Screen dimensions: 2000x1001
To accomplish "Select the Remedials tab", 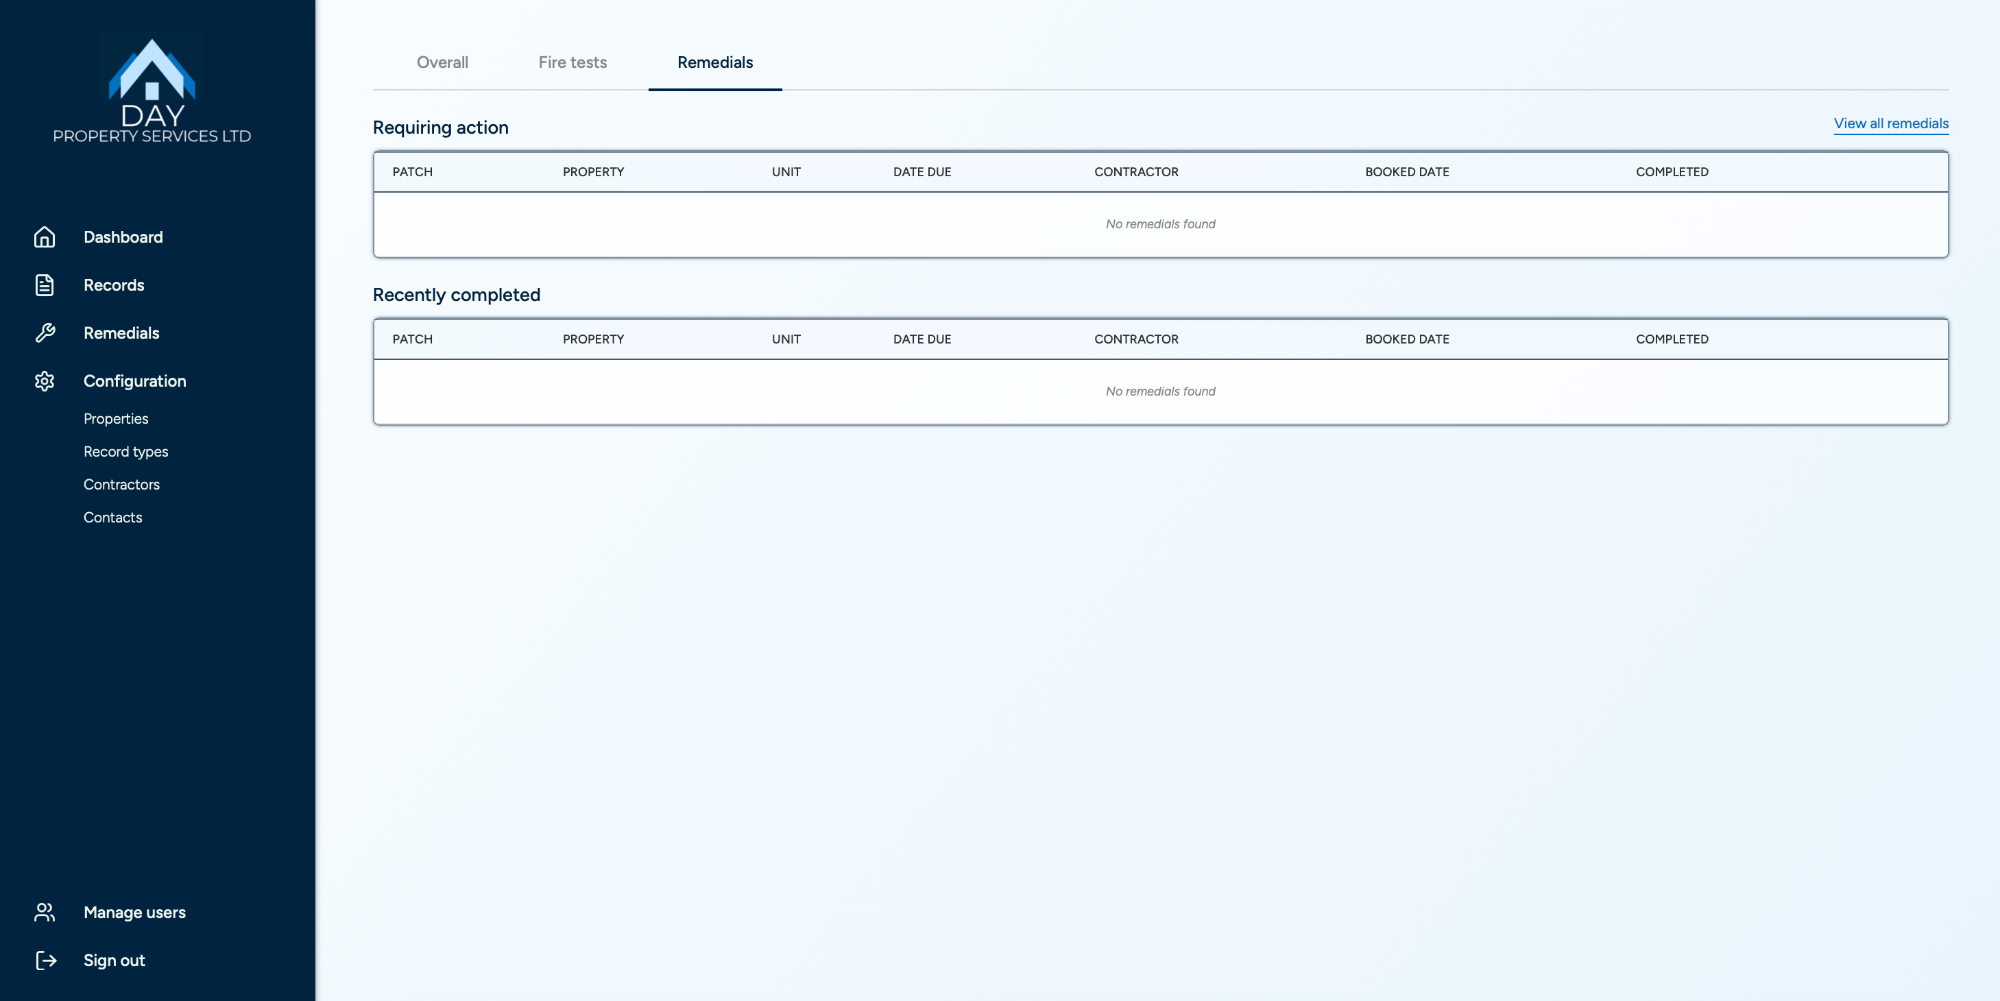I will [715, 62].
